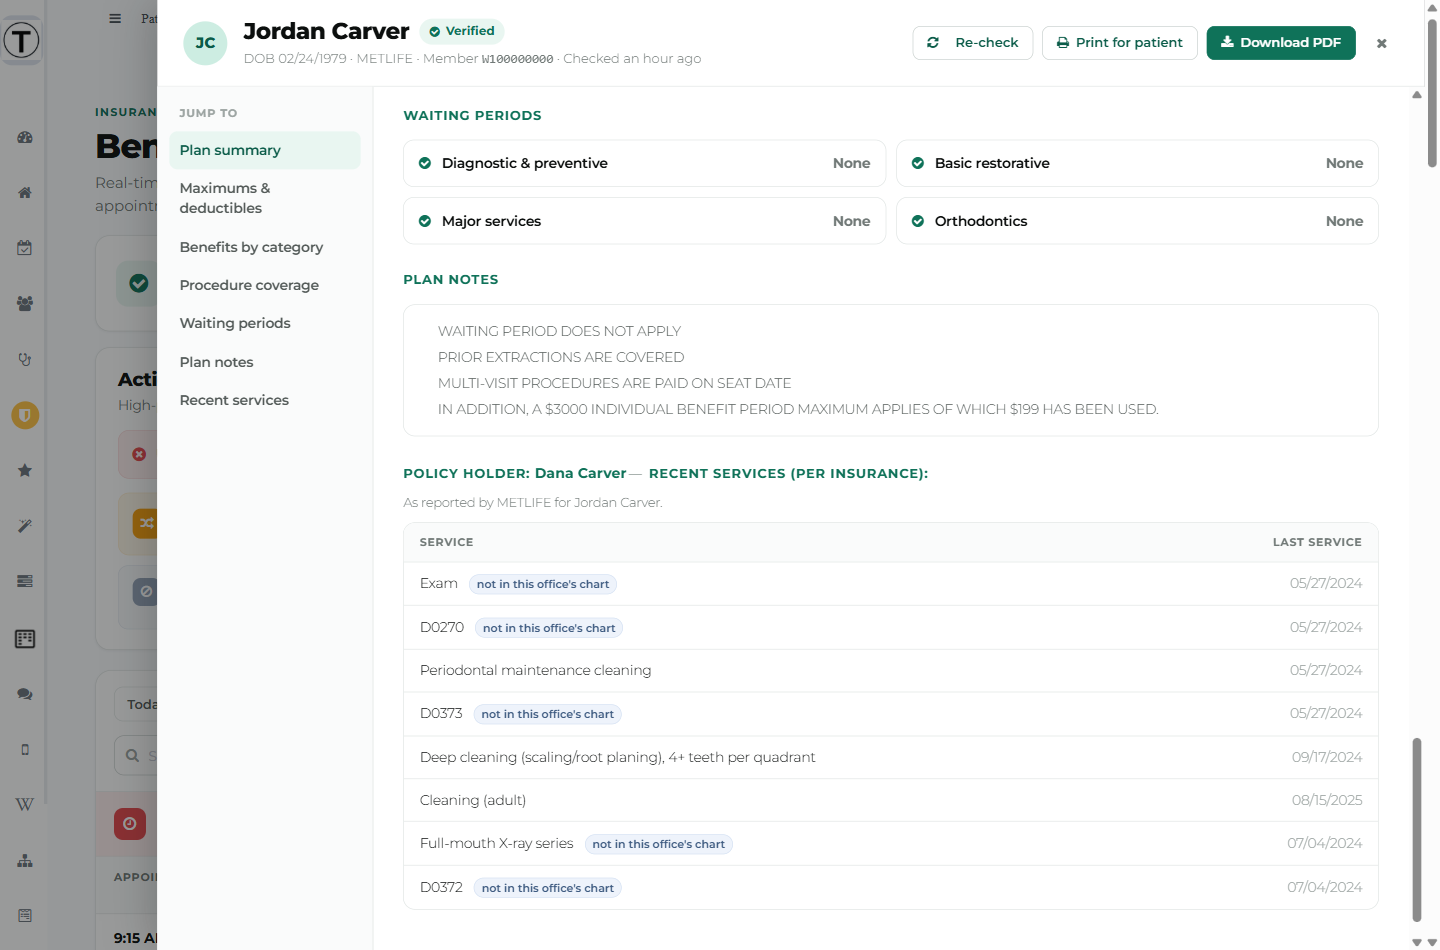Open the chat bubbles icon in sidebar
This screenshot has height=950, width=1440.
pos(25,694)
